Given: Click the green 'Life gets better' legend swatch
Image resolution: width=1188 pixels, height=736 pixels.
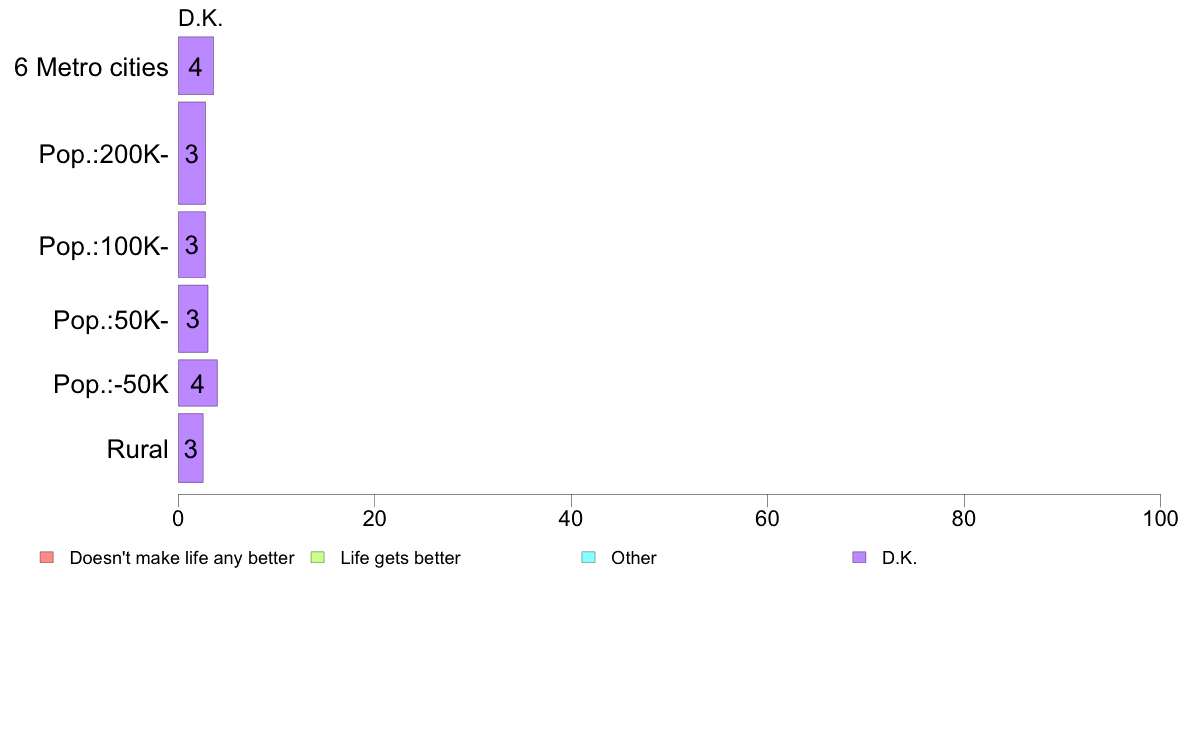Looking at the screenshot, I should 317,558.
